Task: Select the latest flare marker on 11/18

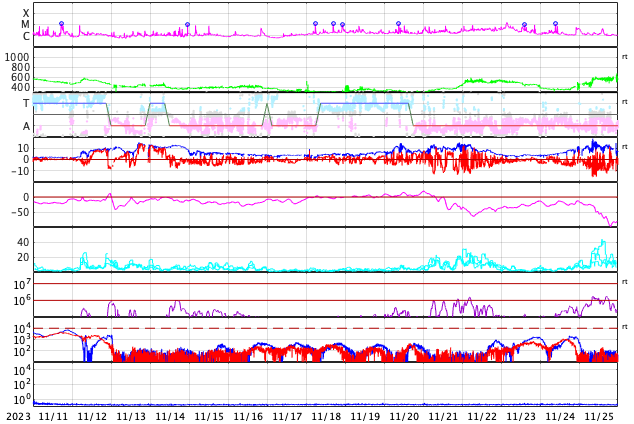Action: pos(342,25)
